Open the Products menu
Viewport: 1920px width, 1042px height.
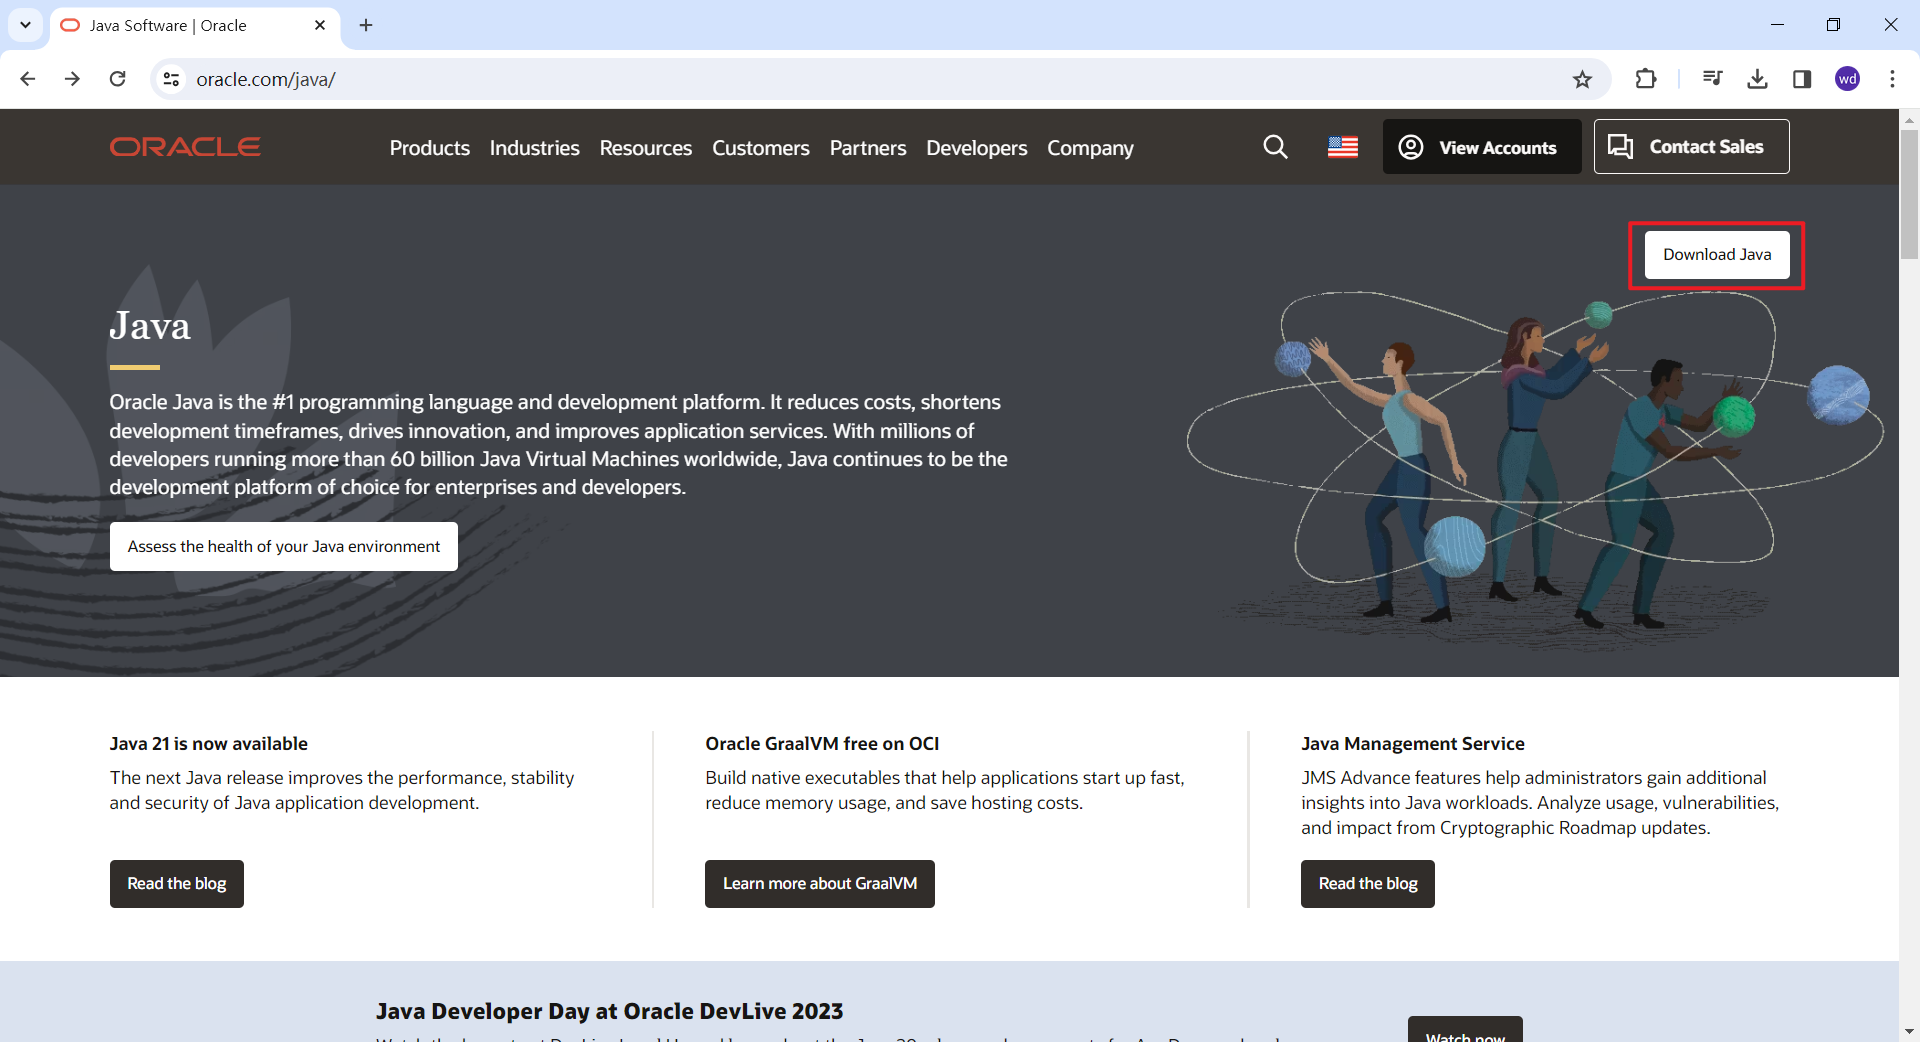click(430, 148)
